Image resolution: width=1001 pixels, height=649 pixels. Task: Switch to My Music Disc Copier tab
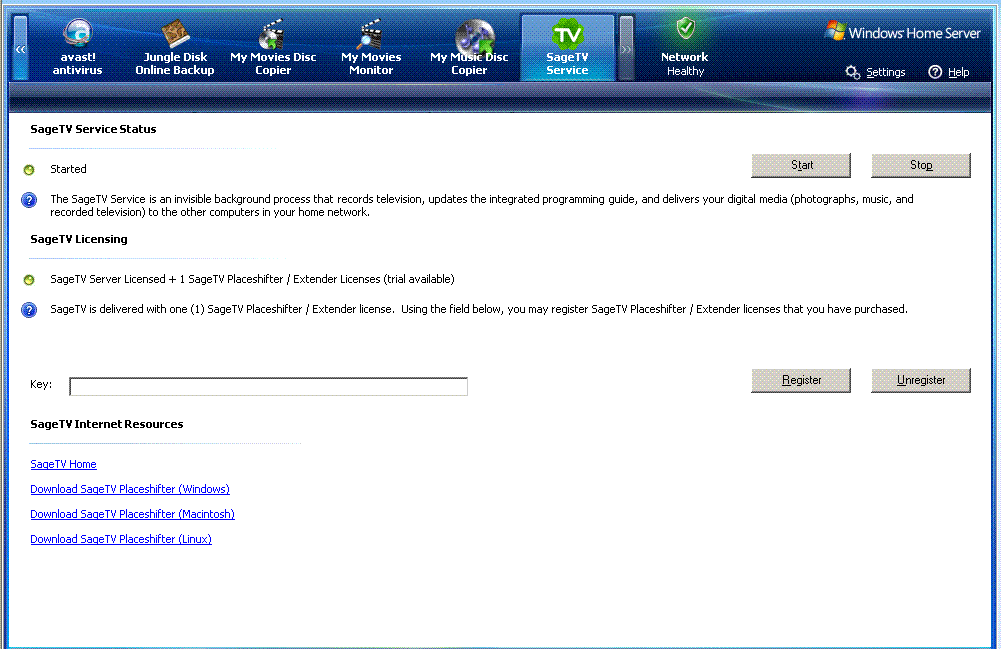tap(469, 48)
